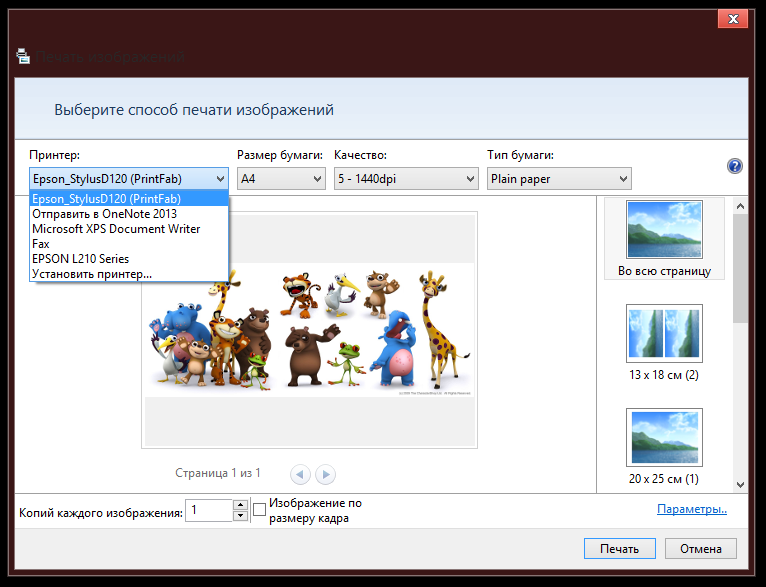766x587 pixels.
Task: Click the Печать button
Action: (x=619, y=549)
